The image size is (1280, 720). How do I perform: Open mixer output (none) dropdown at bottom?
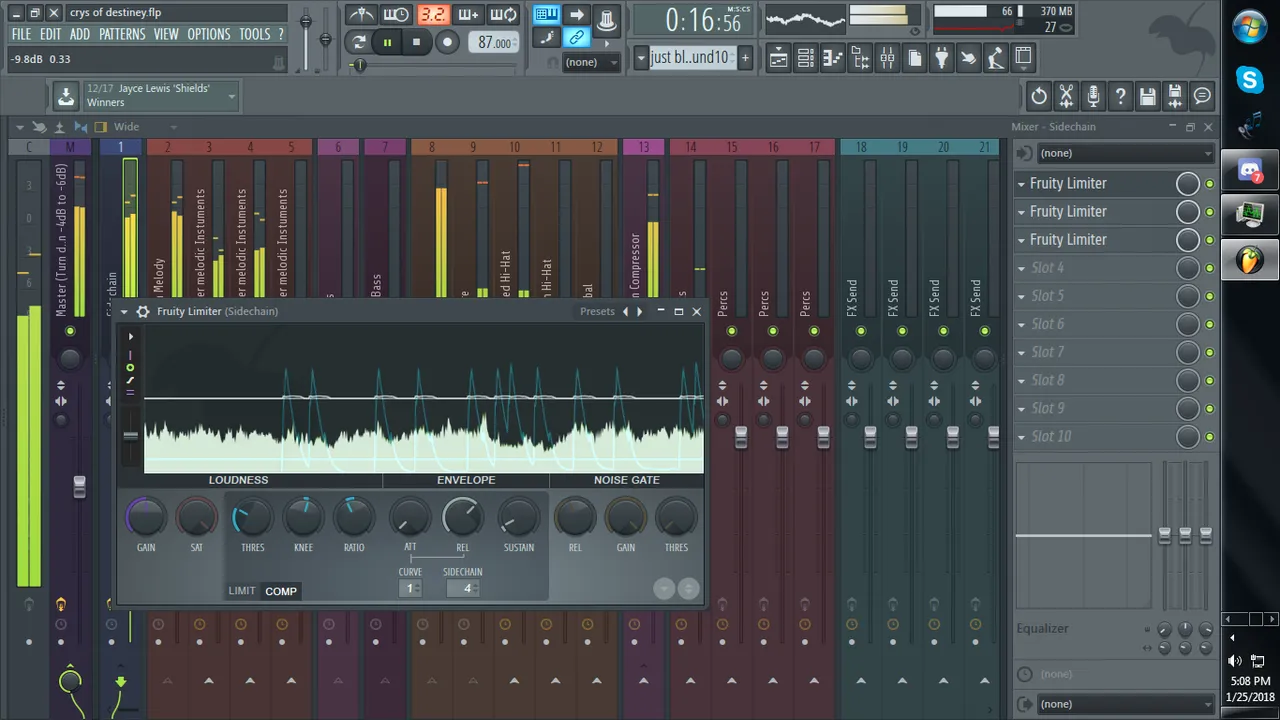tap(1124, 704)
